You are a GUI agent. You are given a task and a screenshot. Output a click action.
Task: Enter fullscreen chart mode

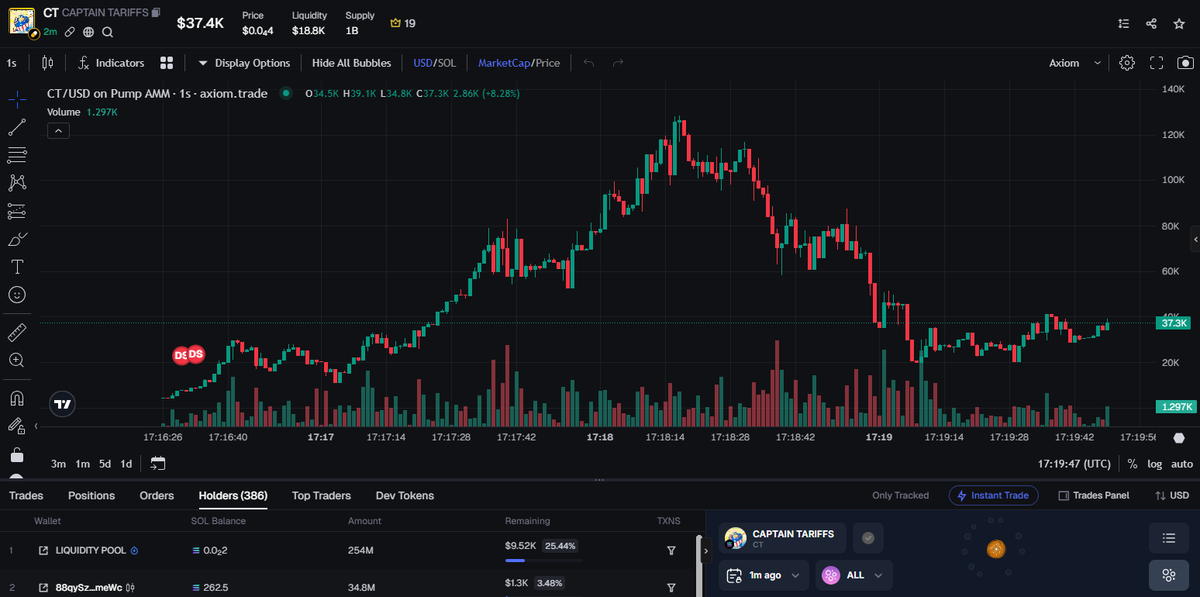pos(1157,63)
